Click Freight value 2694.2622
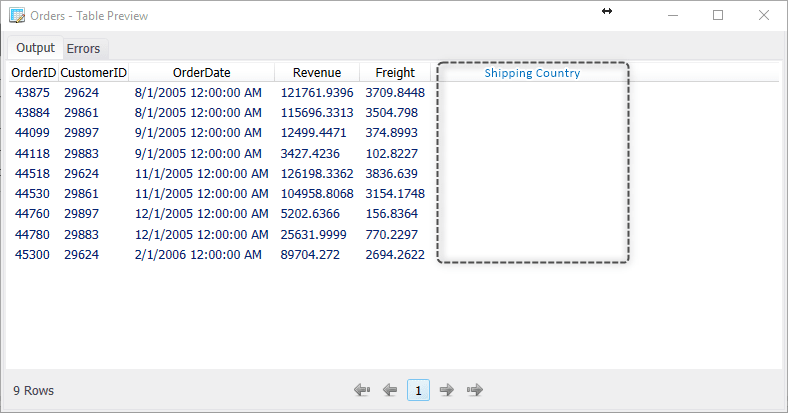Viewport: 788px width, 413px height. [x=395, y=255]
